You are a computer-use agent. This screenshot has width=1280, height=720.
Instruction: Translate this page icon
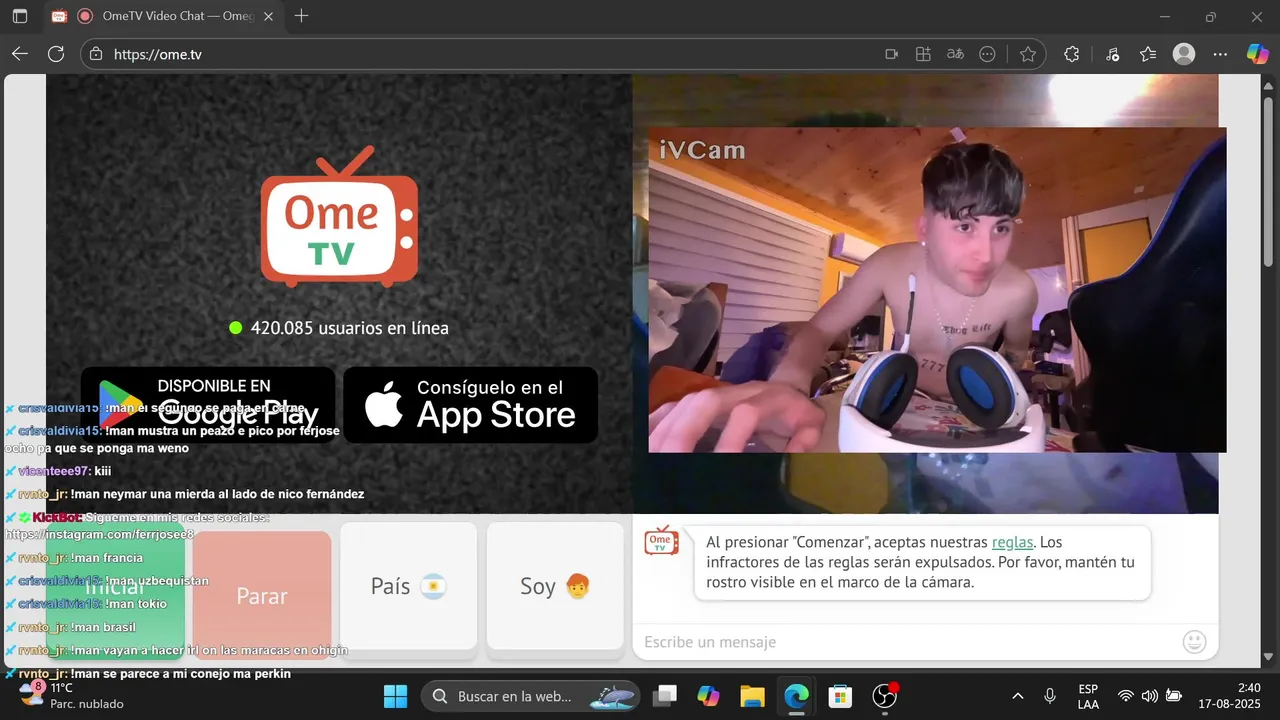956,54
